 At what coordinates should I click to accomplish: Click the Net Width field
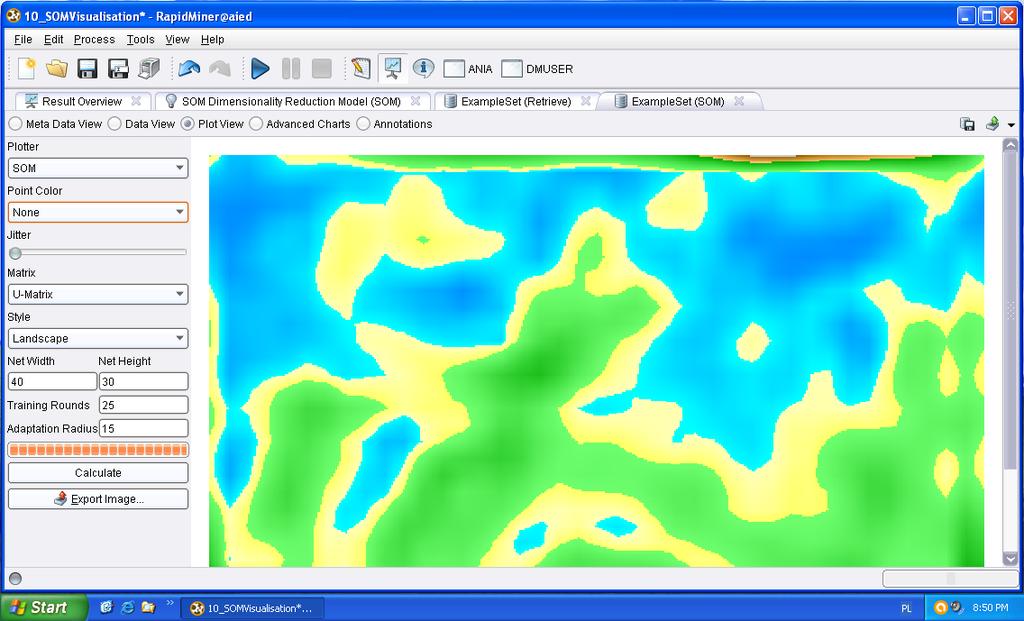tap(52, 381)
